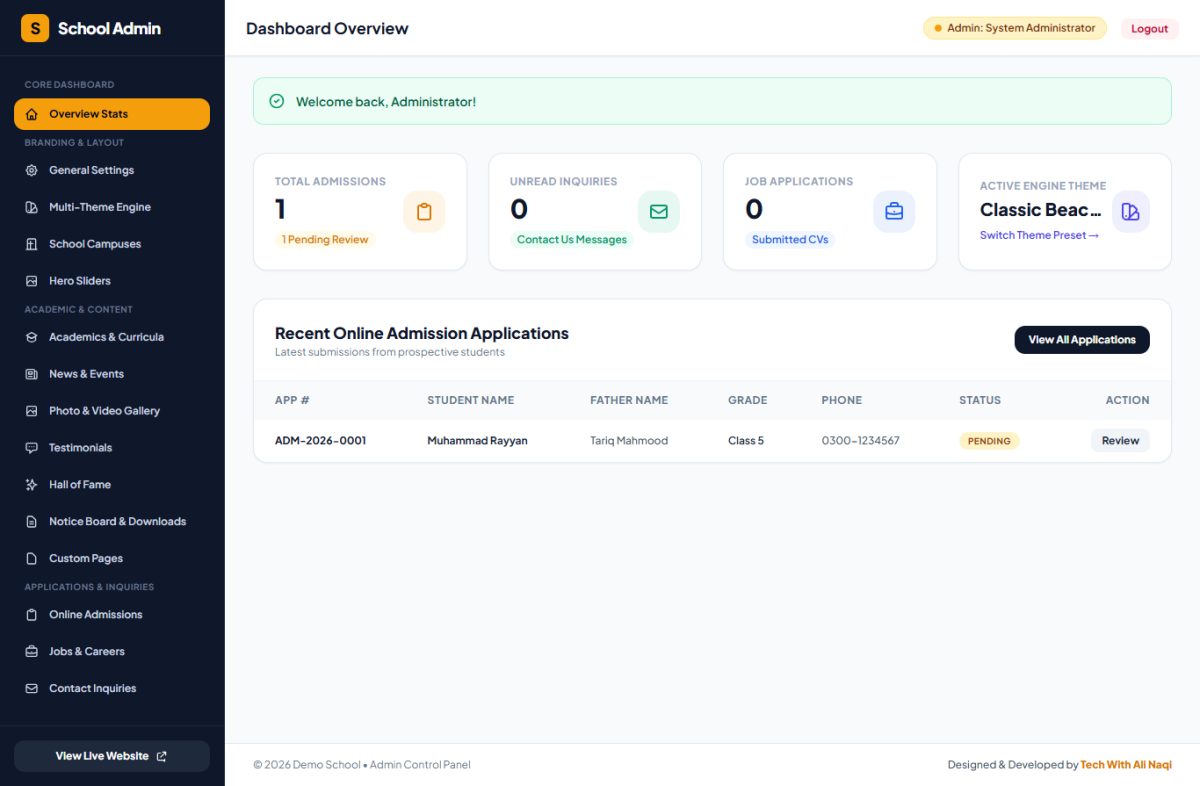The width and height of the screenshot is (1200, 786).
Task: Click View Live Website button
Action: coord(112,756)
